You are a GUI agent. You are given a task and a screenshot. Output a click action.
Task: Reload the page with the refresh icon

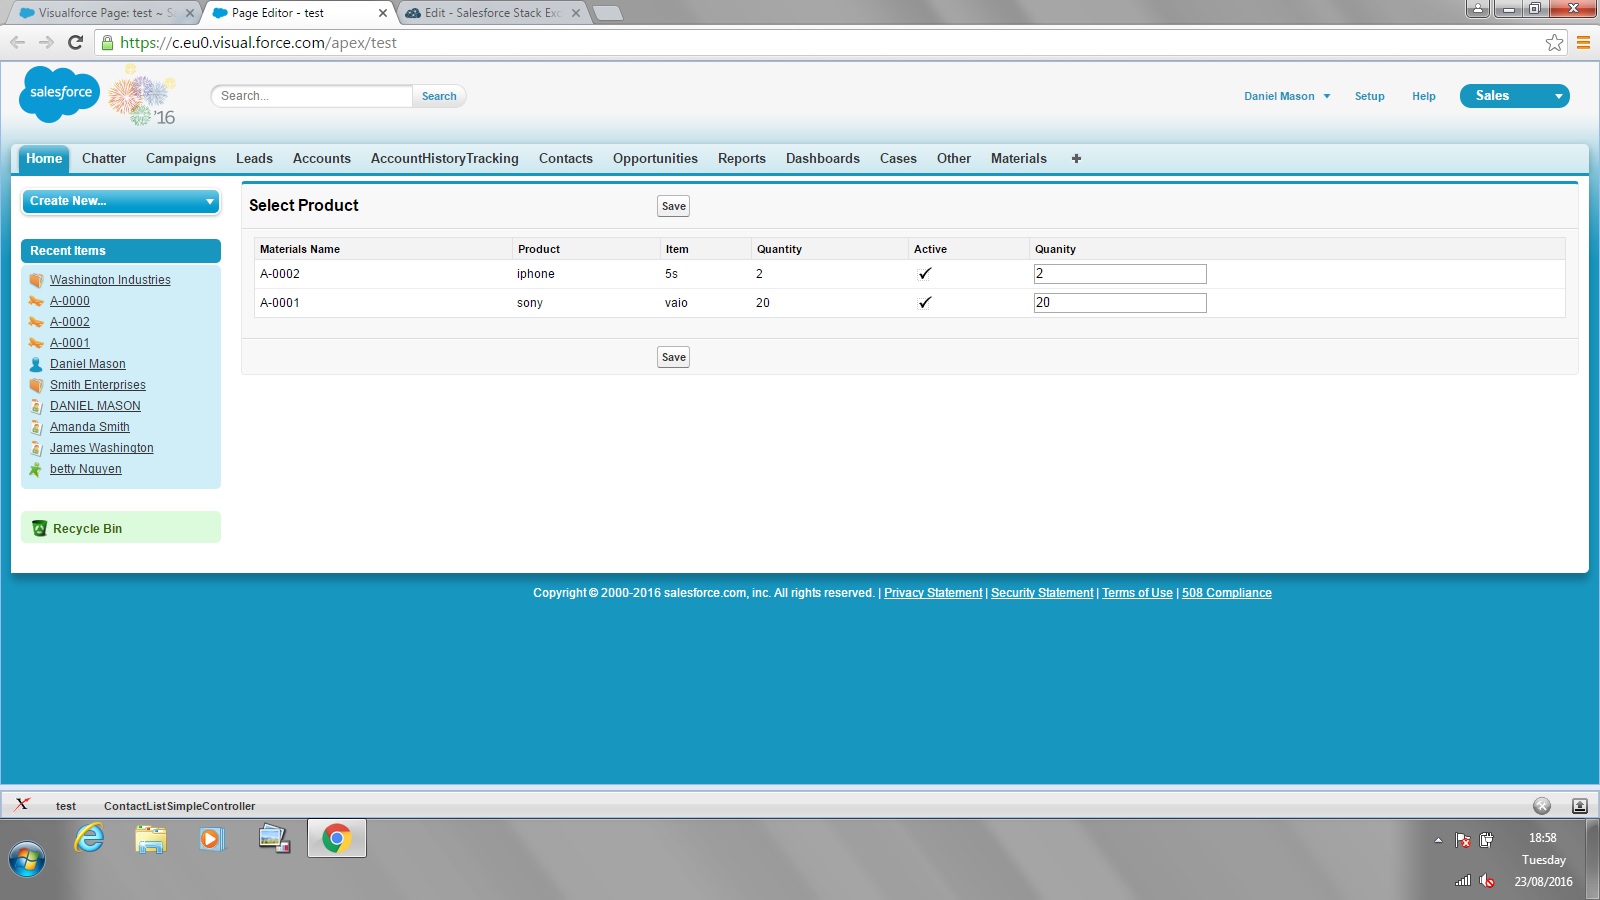[x=75, y=42]
